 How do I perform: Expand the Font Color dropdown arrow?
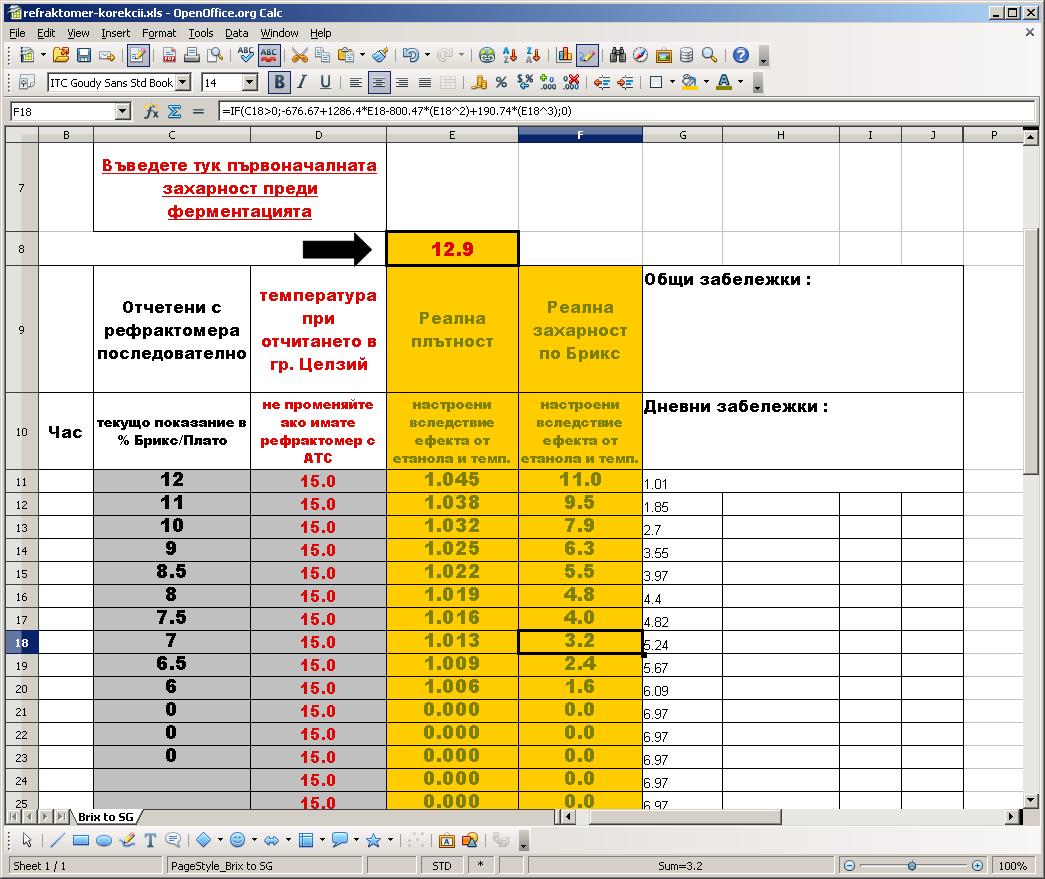(x=740, y=82)
